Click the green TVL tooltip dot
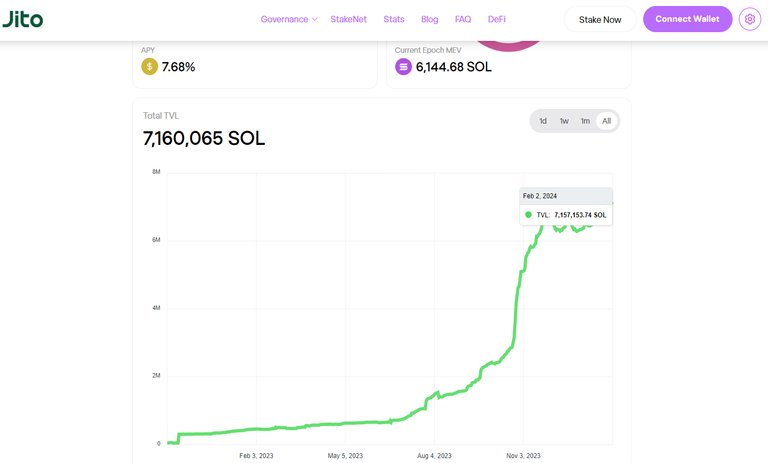 (x=528, y=215)
